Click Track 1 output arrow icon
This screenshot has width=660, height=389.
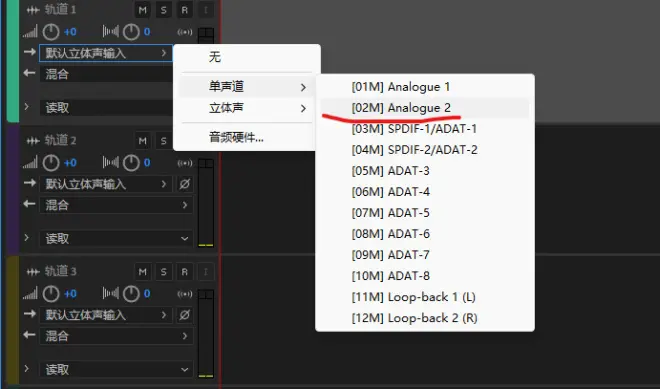(29, 73)
